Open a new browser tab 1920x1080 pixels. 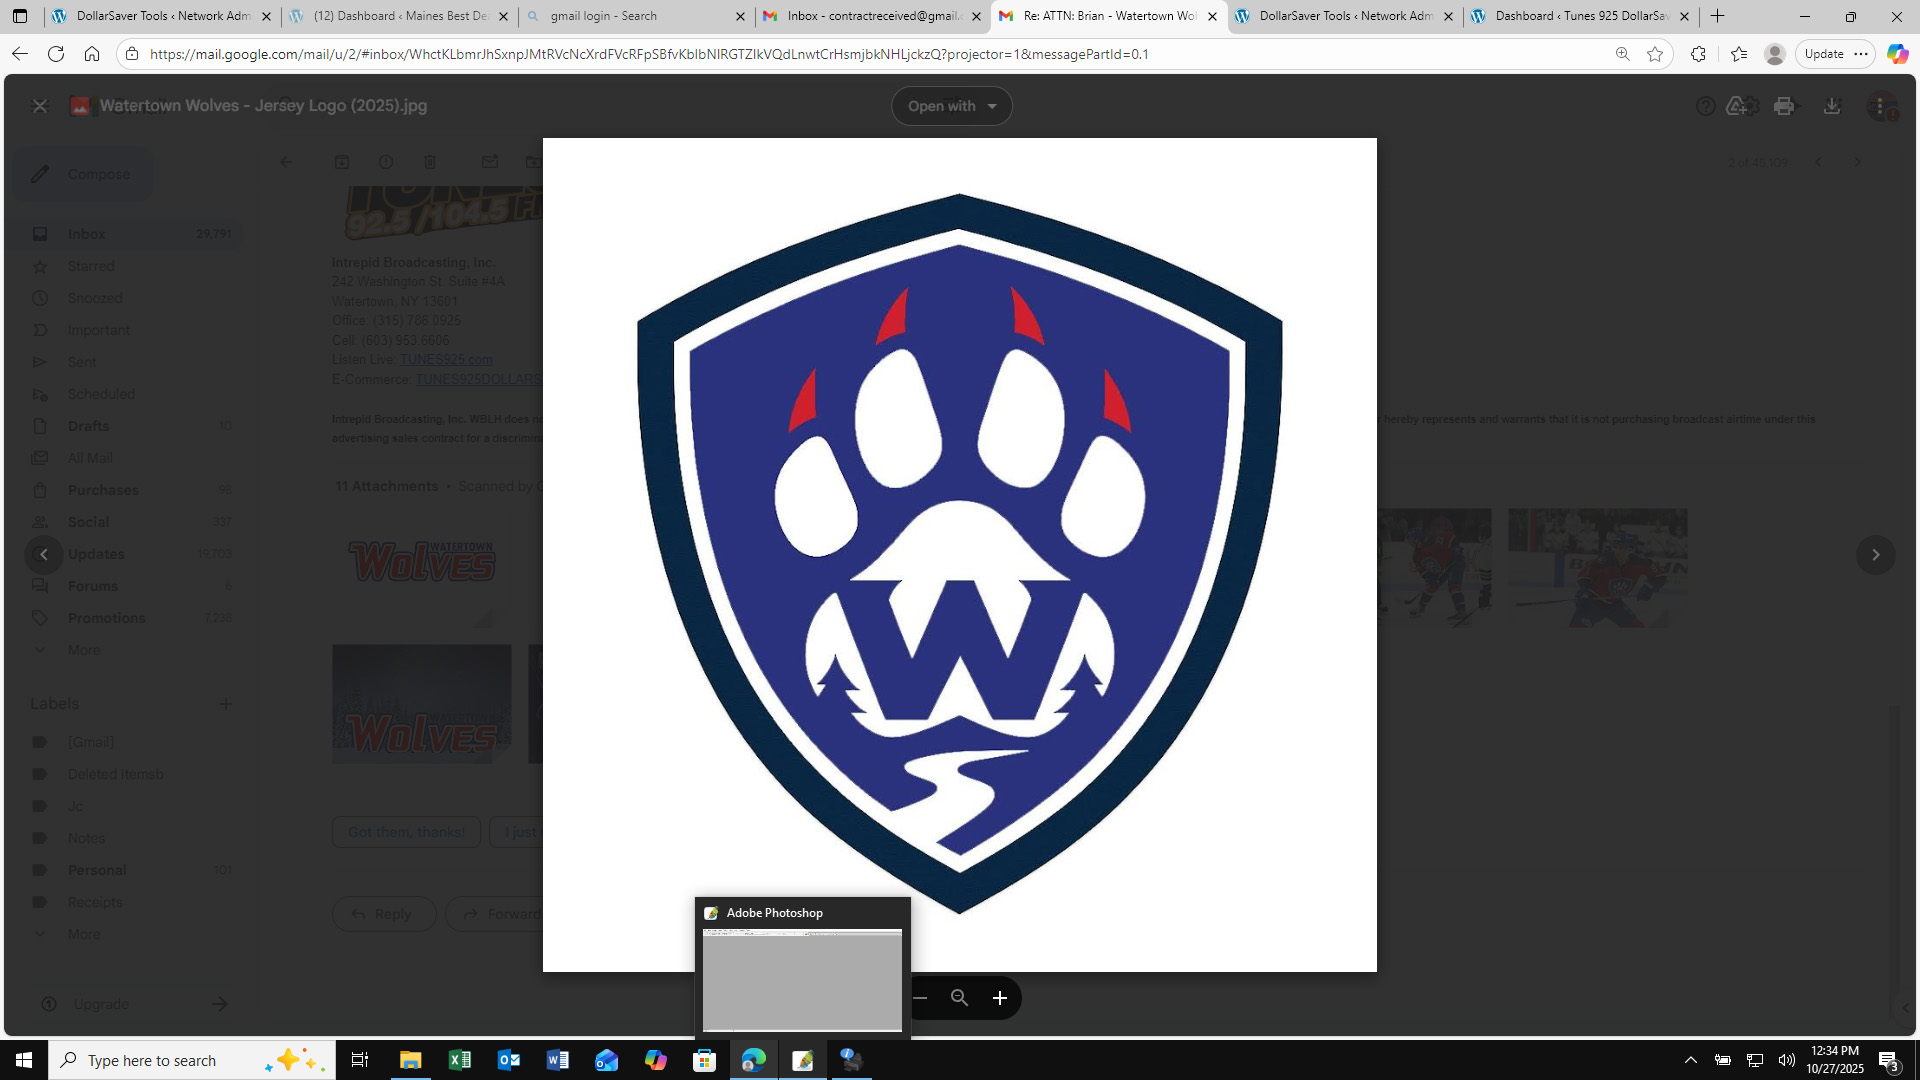coord(1718,16)
